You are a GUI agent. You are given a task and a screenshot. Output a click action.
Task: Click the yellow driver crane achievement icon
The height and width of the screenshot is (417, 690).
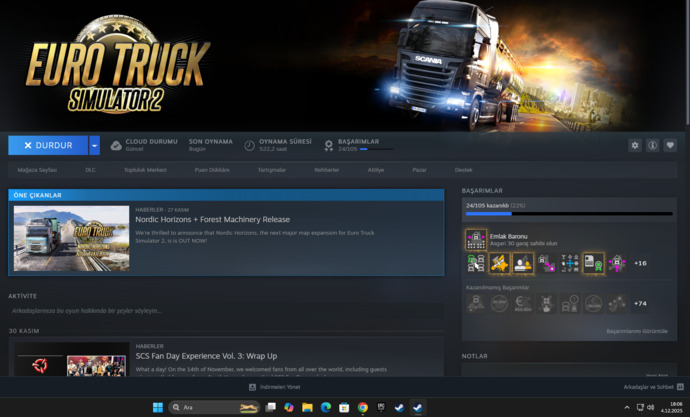coord(523,263)
